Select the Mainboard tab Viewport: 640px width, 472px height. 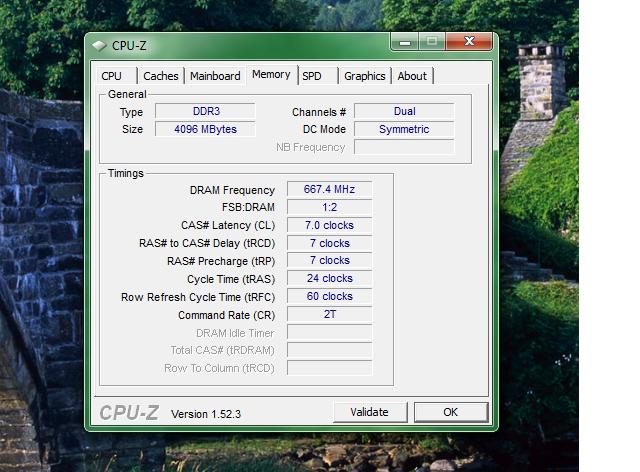click(215, 76)
